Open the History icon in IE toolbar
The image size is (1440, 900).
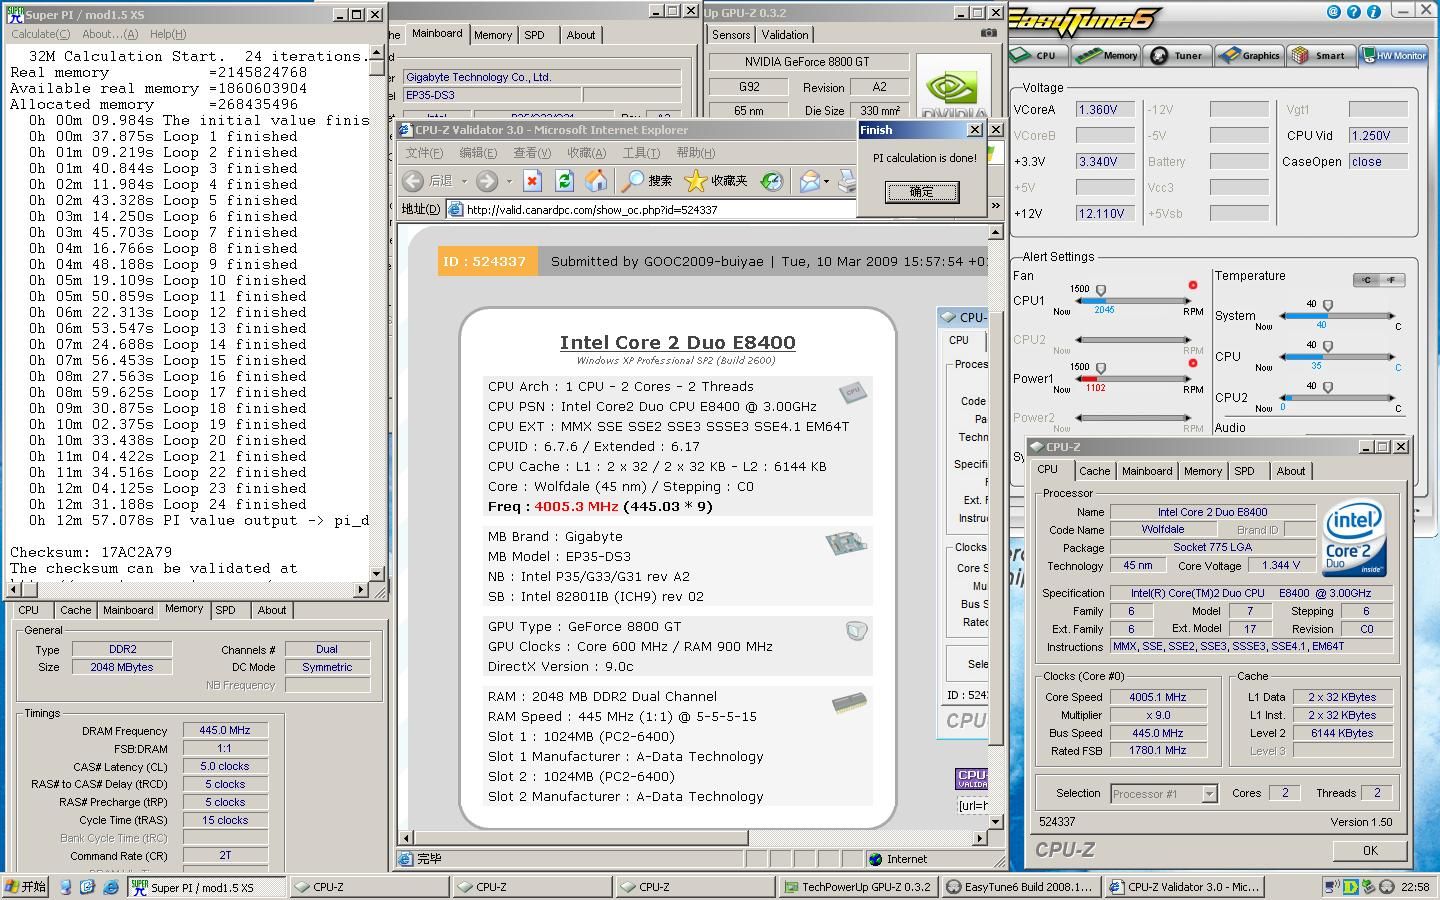tap(771, 181)
